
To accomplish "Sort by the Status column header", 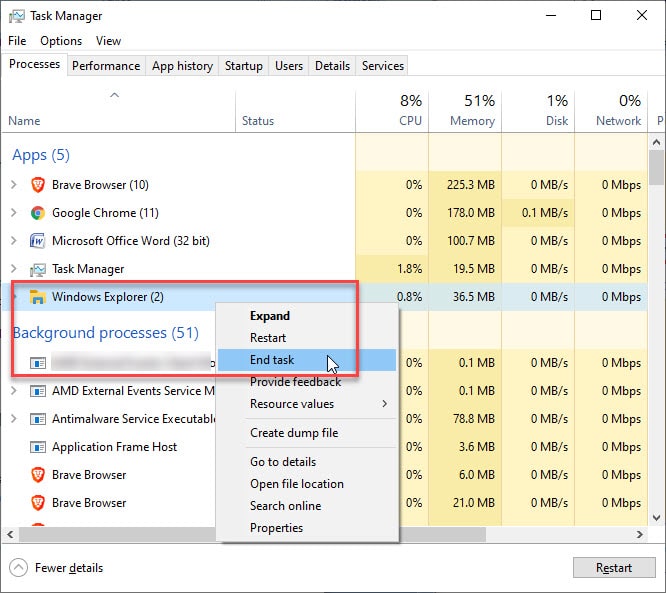I will pyautogui.click(x=295, y=110).
